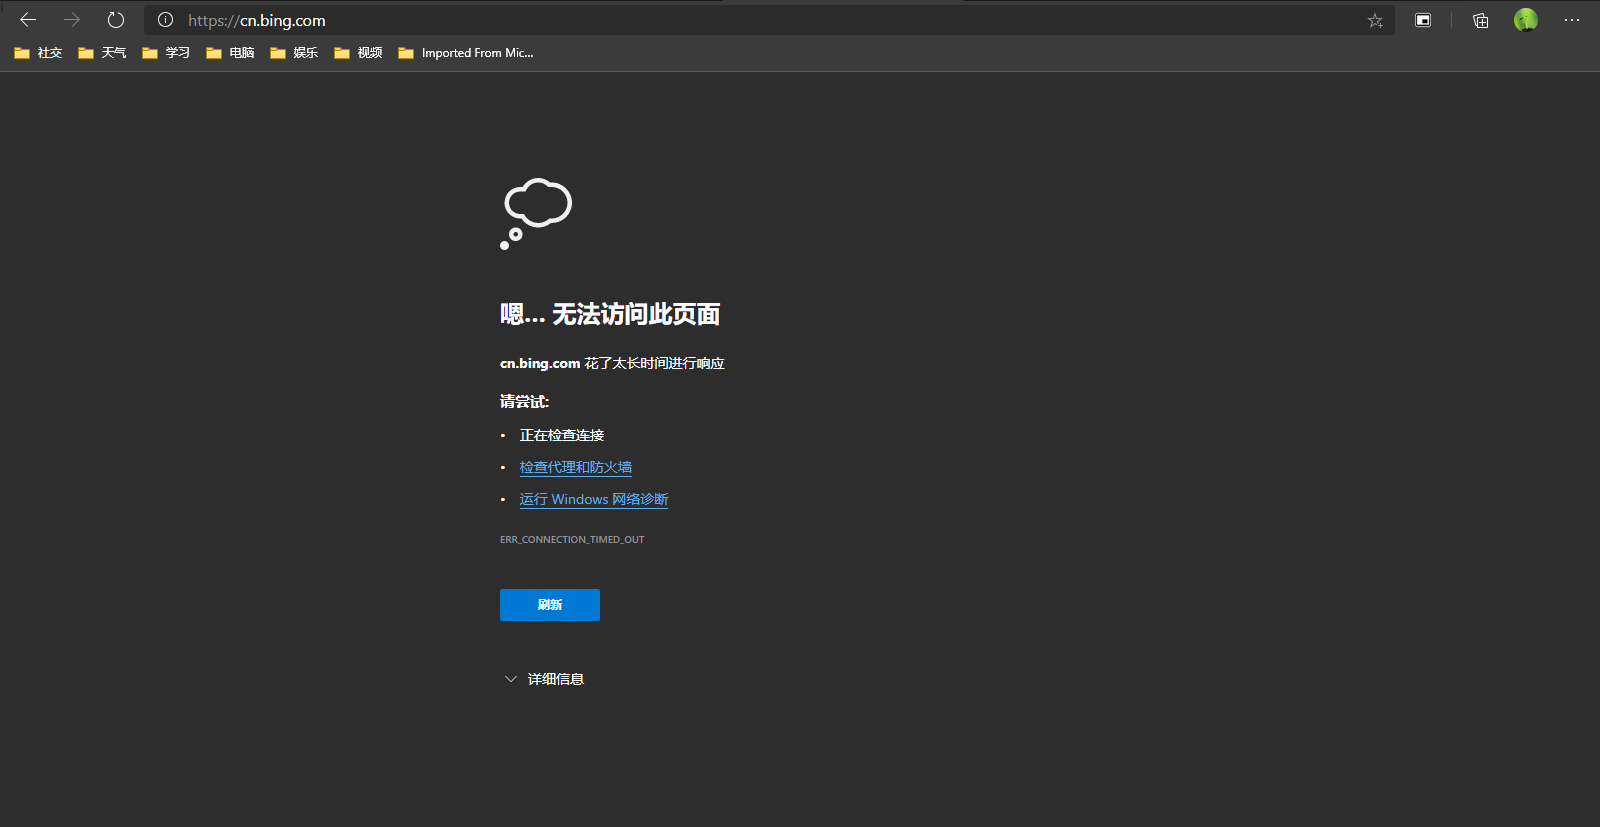This screenshot has height=827, width=1600.
Task: Expand the 详细信息 section
Action: click(544, 679)
